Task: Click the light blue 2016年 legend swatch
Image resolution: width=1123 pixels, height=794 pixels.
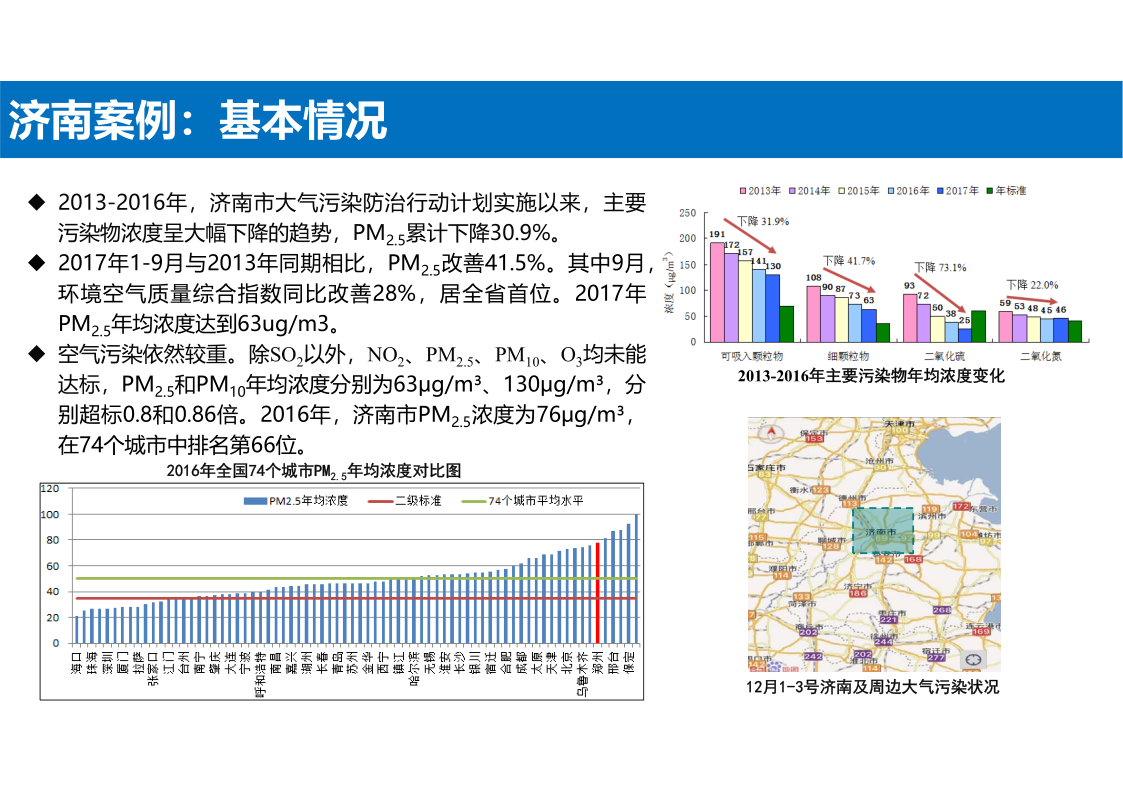Action: click(x=891, y=190)
